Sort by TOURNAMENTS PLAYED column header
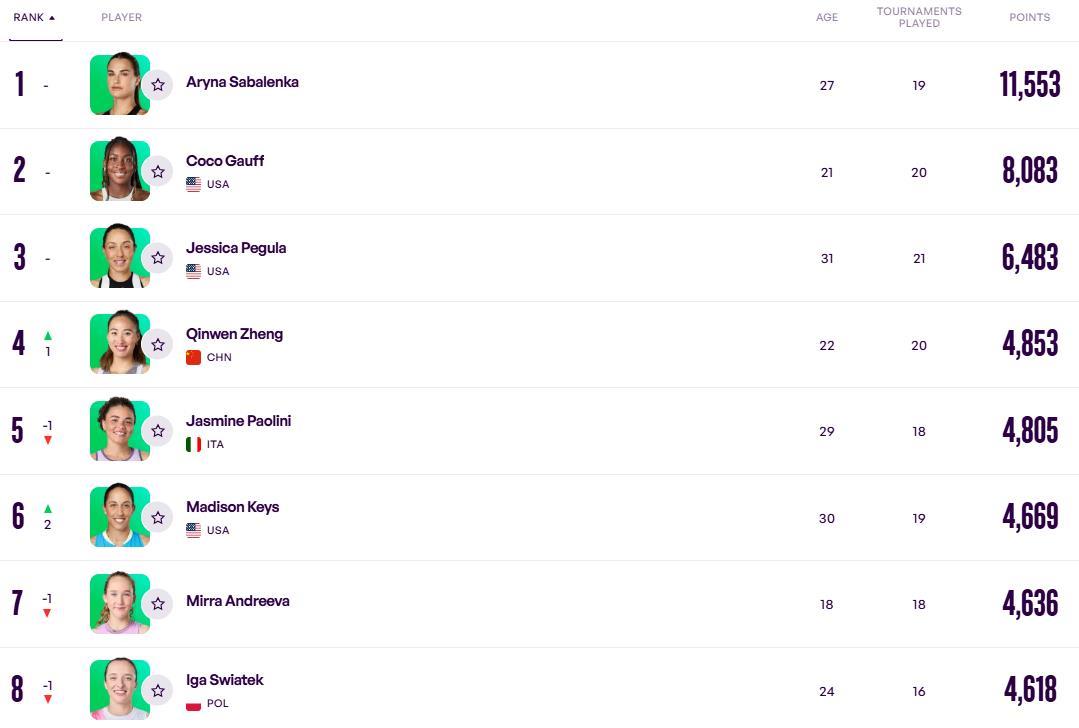The width and height of the screenshot is (1079, 728). coord(918,17)
